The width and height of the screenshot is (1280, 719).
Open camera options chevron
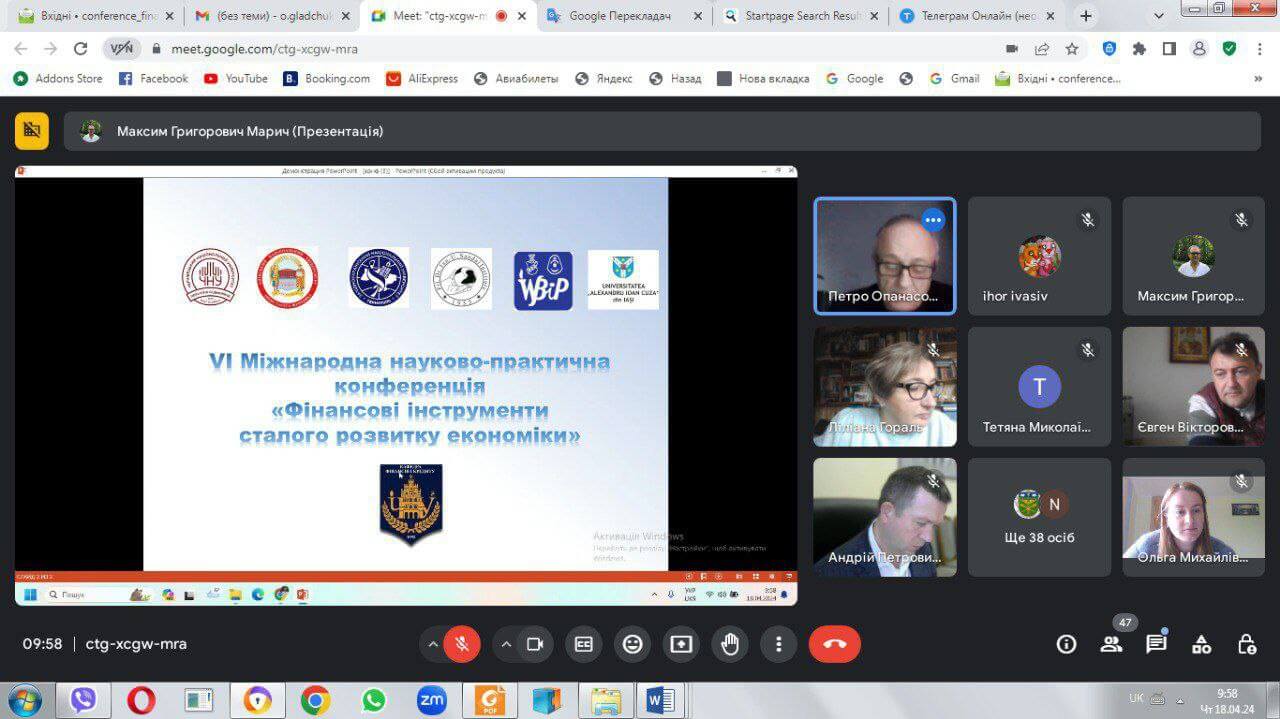(506, 644)
